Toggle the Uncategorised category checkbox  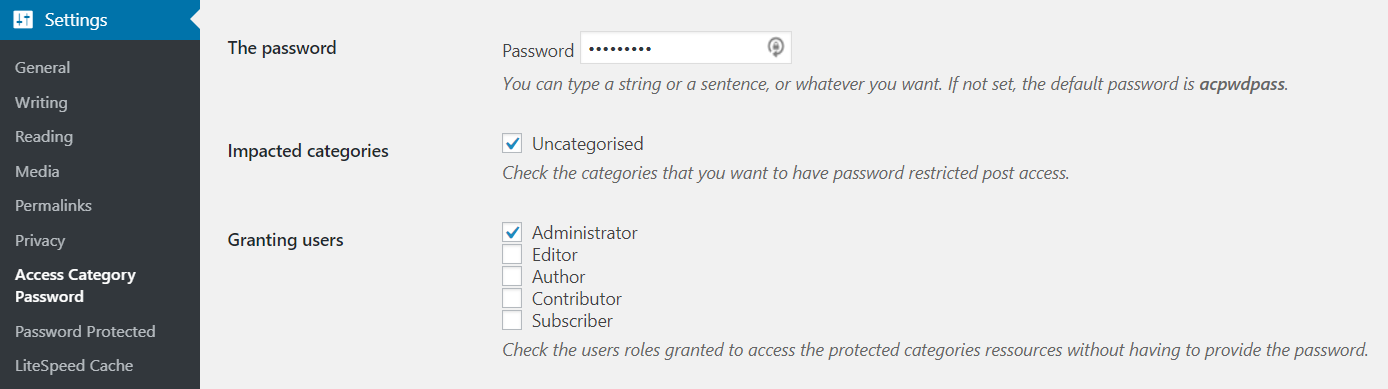pyautogui.click(x=512, y=143)
